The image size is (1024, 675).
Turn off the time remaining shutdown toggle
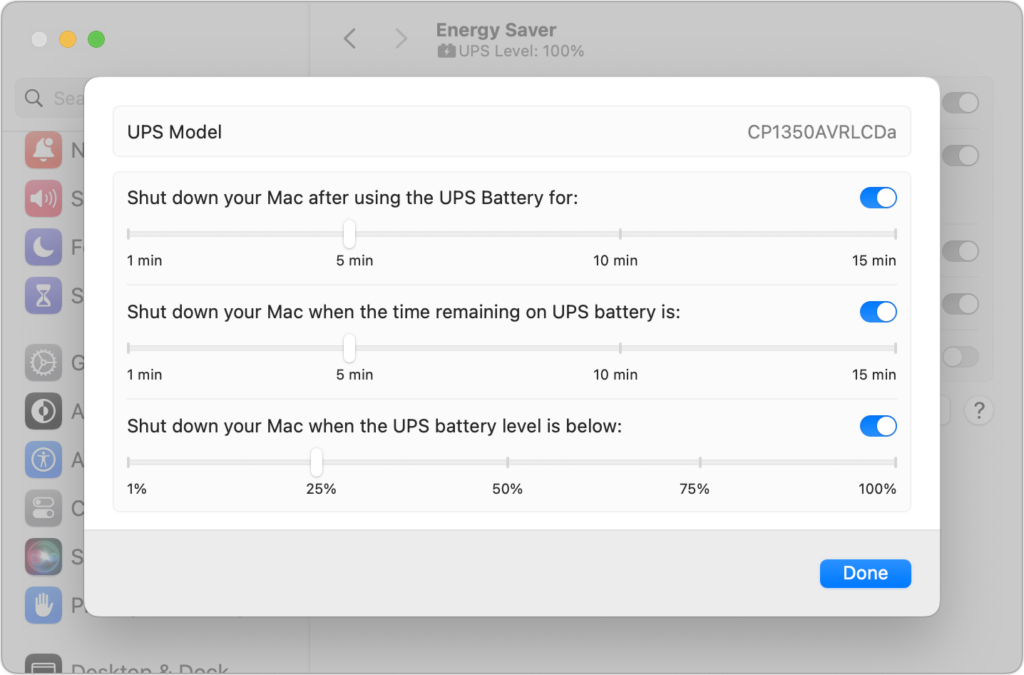pos(878,312)
